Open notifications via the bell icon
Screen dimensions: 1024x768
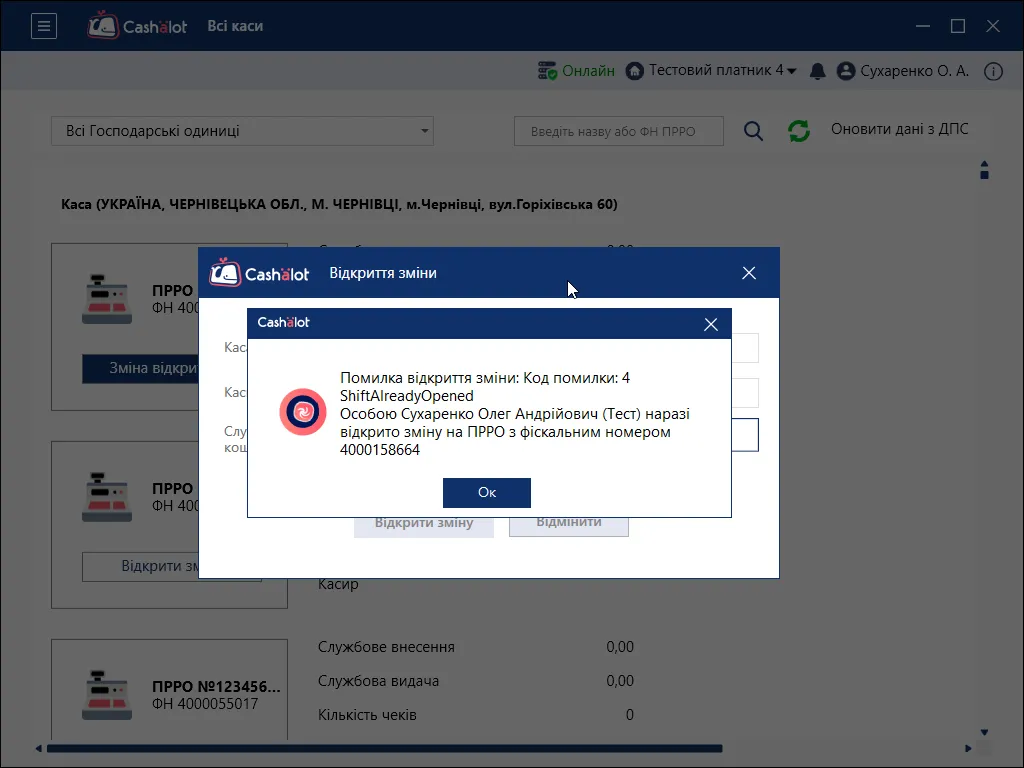[x=818, y=71]
